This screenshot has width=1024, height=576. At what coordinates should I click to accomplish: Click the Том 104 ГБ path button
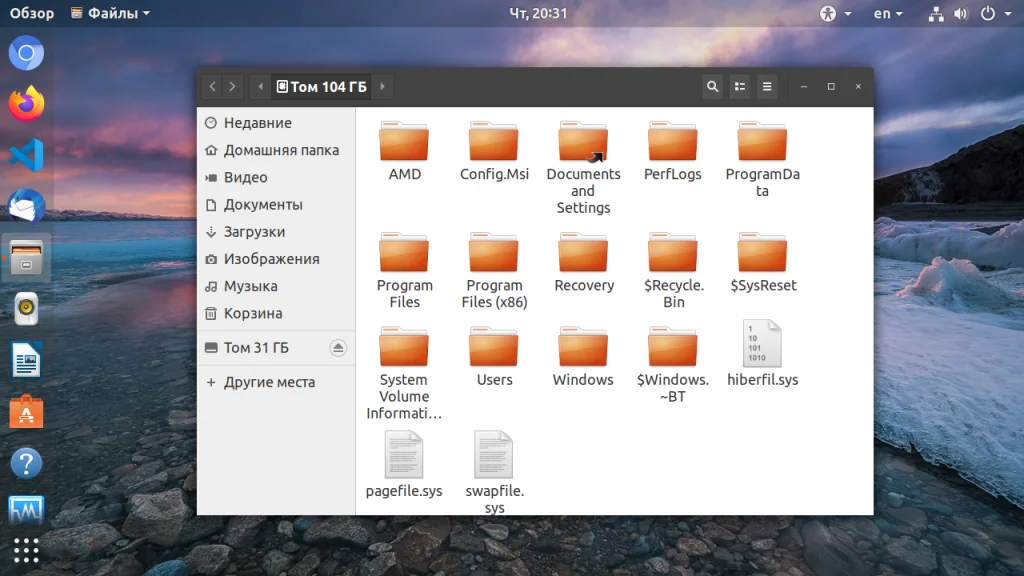pos(322,87)
